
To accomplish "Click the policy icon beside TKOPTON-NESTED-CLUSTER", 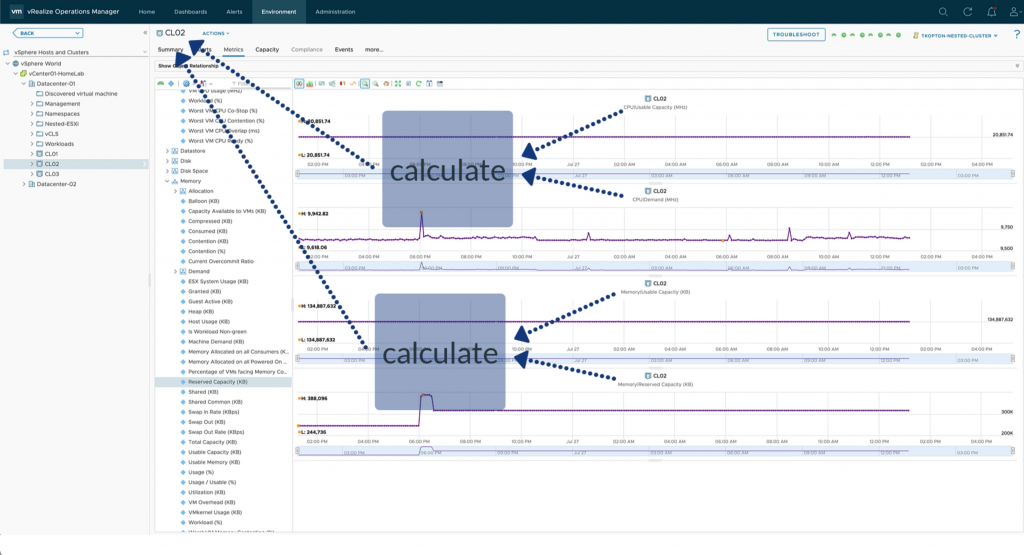I will click(x=916, y=35).
